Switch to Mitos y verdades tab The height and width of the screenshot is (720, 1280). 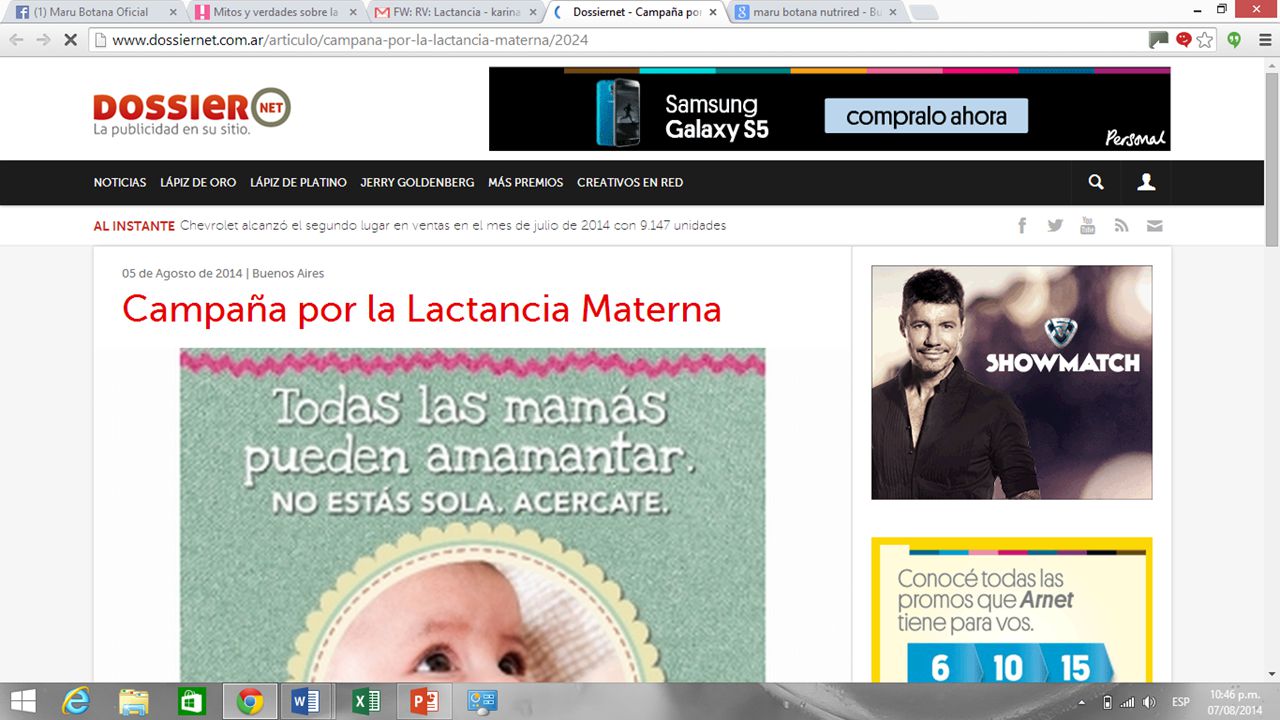pos(275,12)
